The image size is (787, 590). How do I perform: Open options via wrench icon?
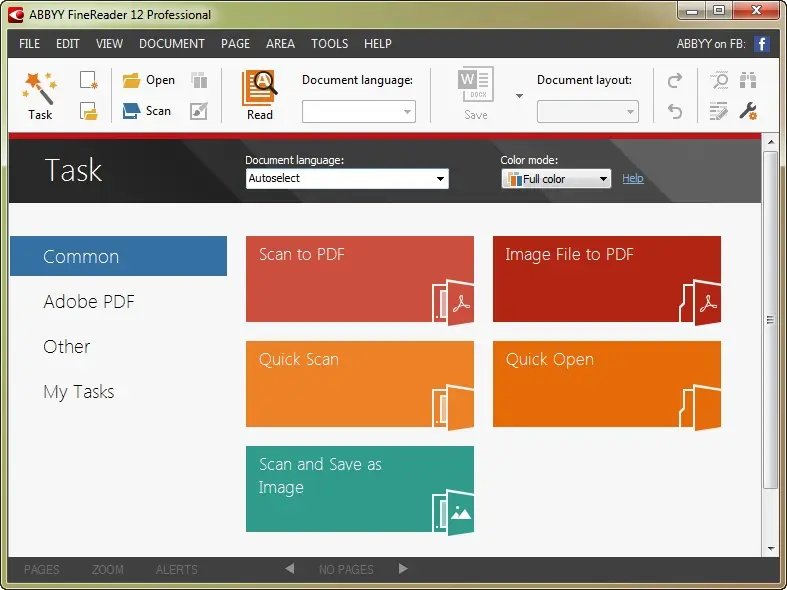click(748, 111)
